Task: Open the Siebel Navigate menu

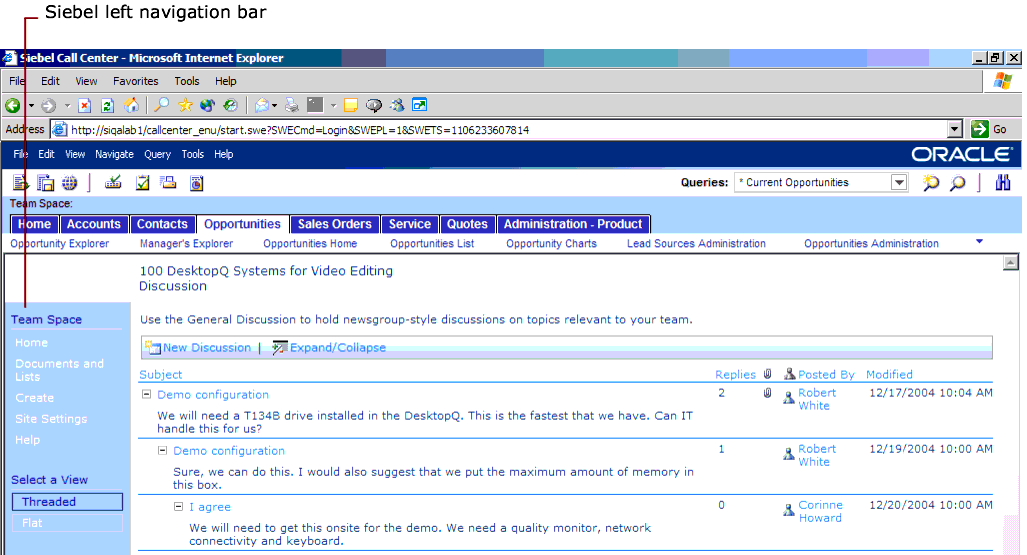Action: coord(115,155)
